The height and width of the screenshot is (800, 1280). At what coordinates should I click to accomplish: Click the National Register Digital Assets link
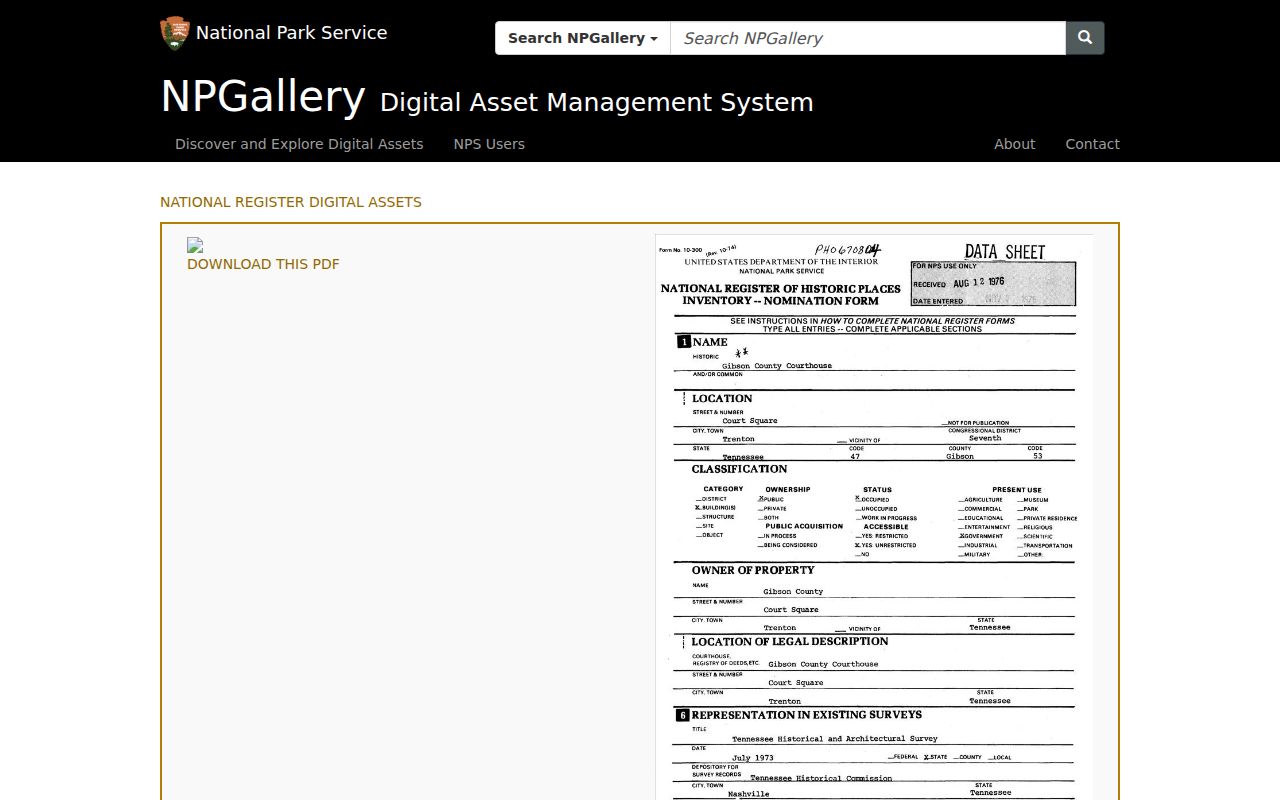click(x=291, y=202)
